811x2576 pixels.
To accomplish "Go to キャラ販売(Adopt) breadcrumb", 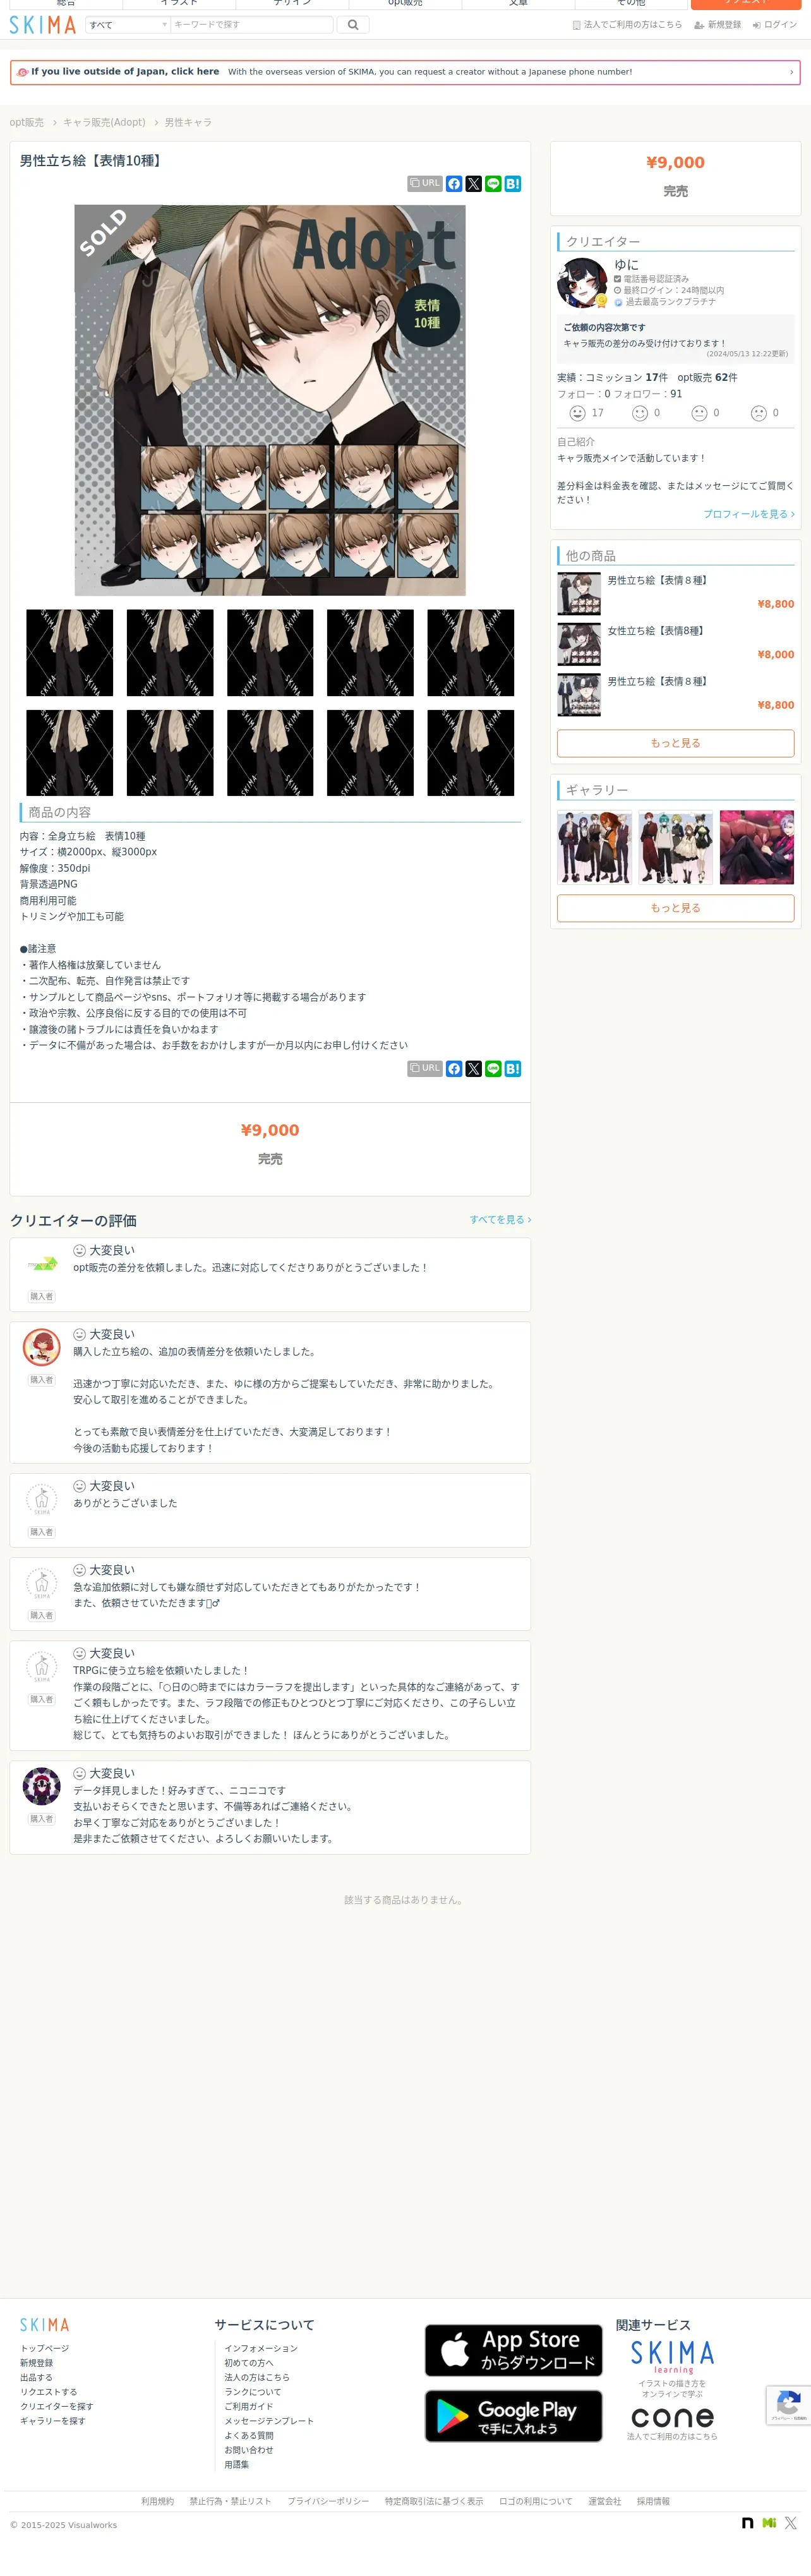I will (x=104, y=122).
